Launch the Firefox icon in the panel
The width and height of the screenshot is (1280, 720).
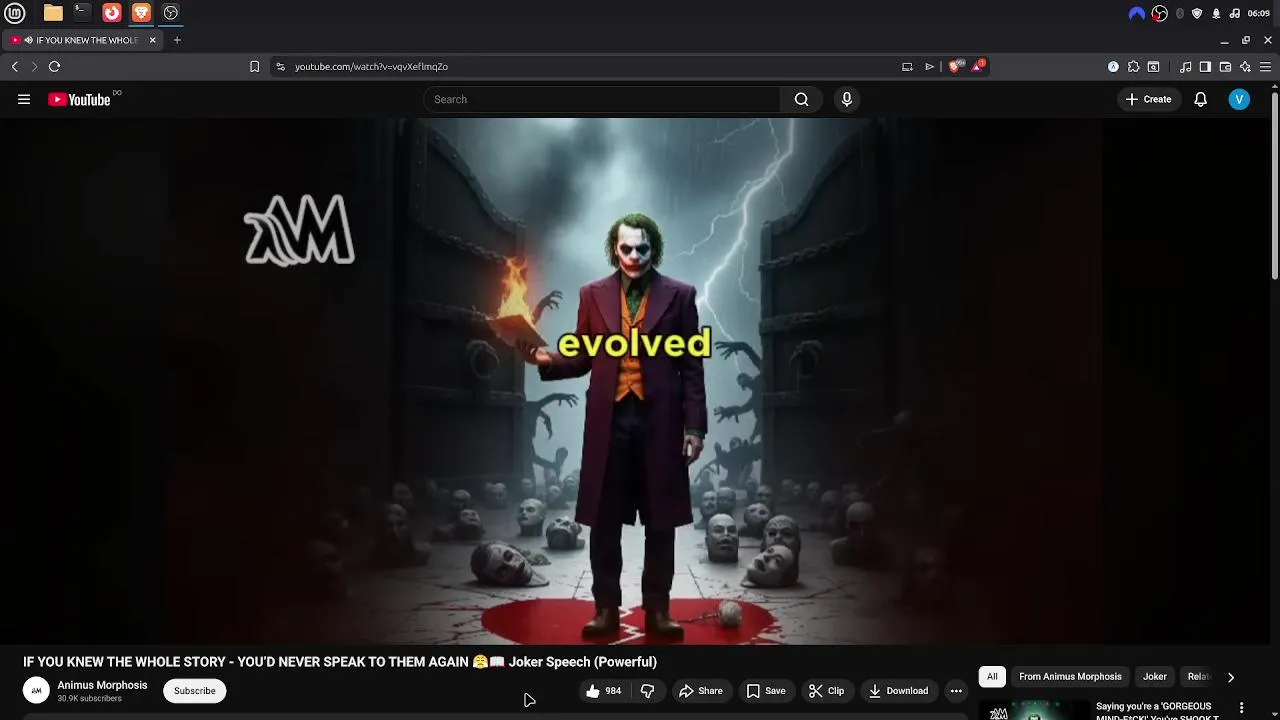[112, 13]
